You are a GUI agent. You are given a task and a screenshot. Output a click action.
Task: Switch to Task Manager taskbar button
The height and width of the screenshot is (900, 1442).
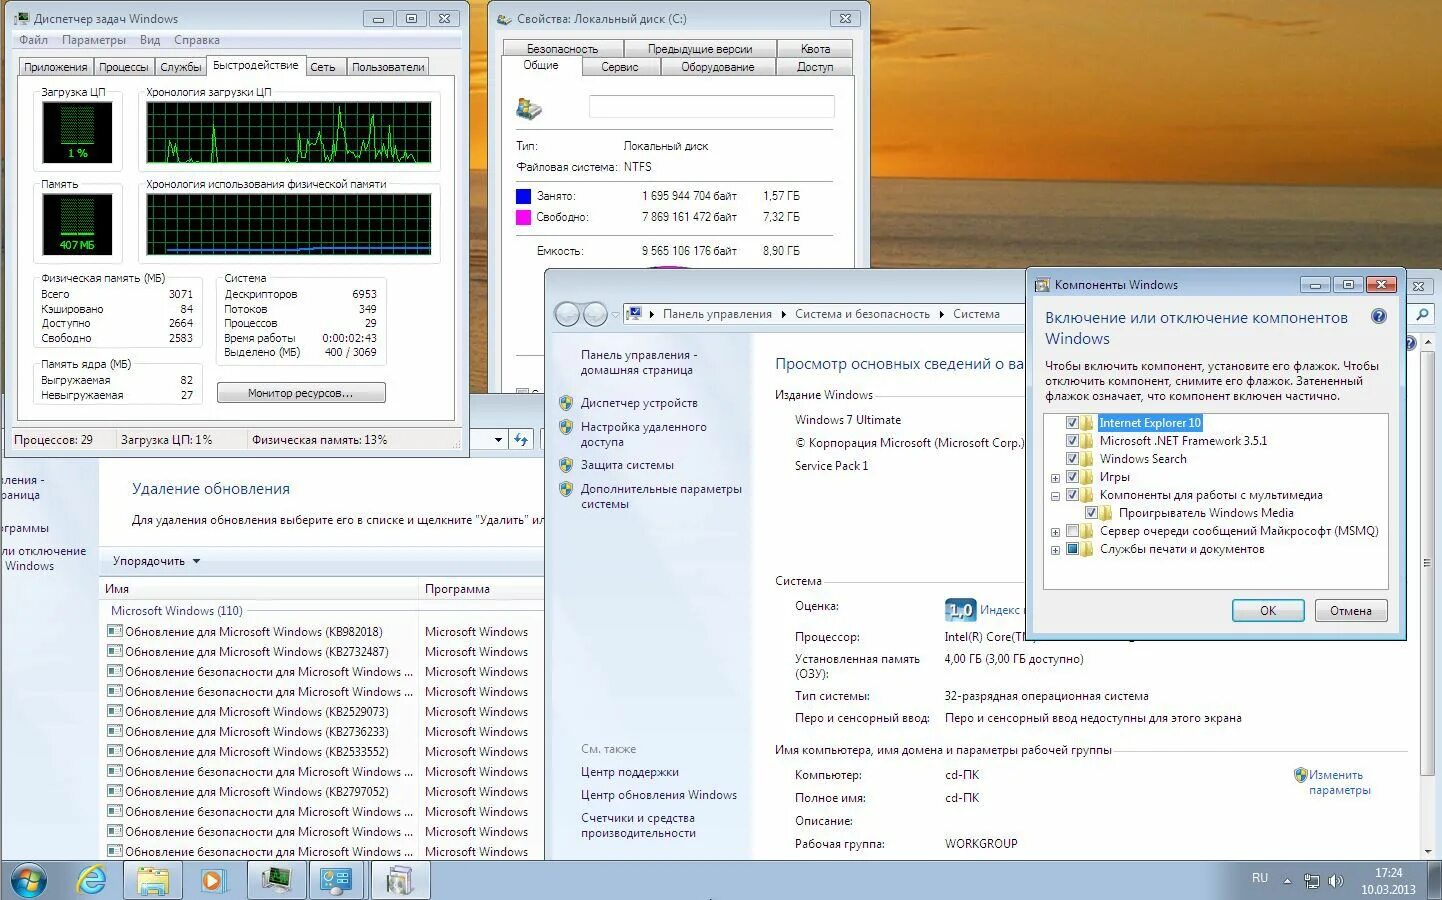(276, 880)
